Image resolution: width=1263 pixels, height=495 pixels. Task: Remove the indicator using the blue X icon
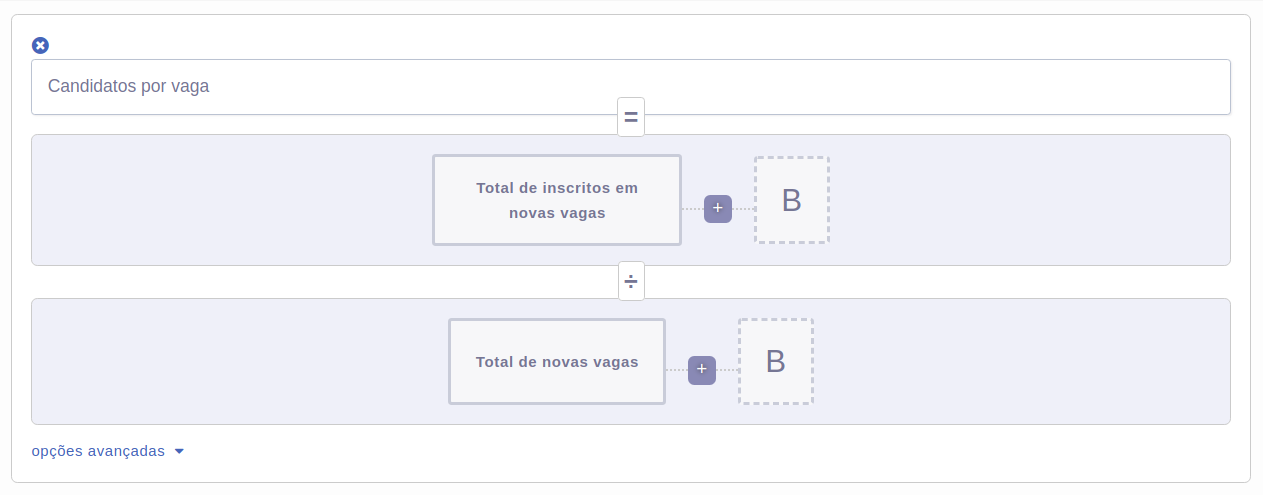coord(40,45)
